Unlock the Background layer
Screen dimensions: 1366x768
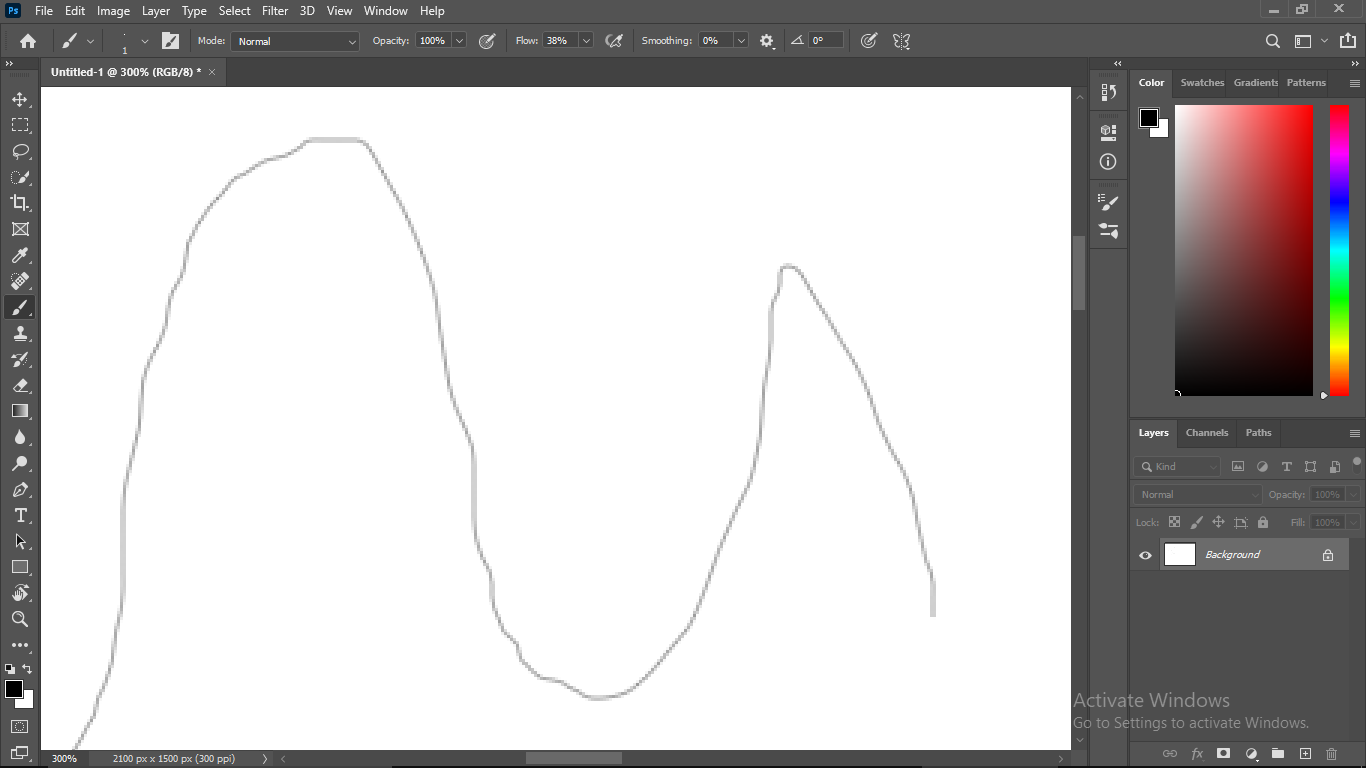[1328, 554]
